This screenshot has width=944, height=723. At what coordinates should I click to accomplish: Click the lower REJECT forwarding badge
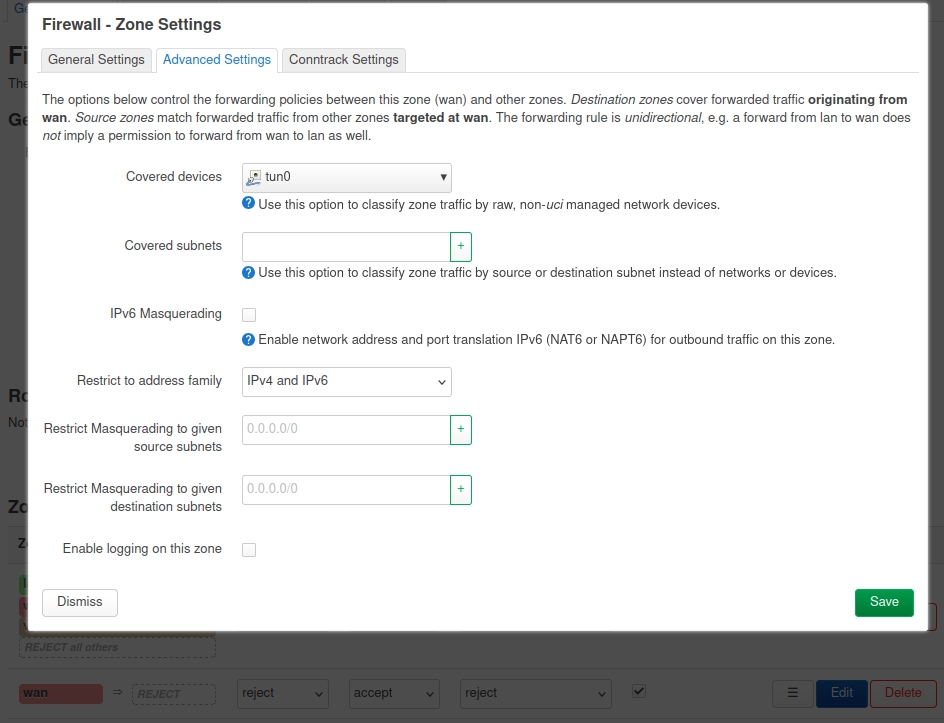(x=174, y=694)
